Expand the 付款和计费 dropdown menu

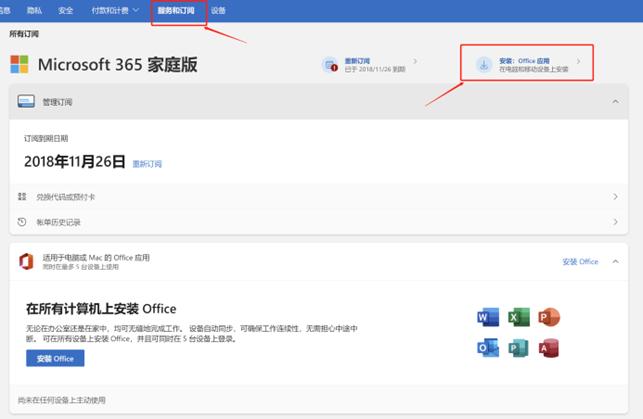115,10
